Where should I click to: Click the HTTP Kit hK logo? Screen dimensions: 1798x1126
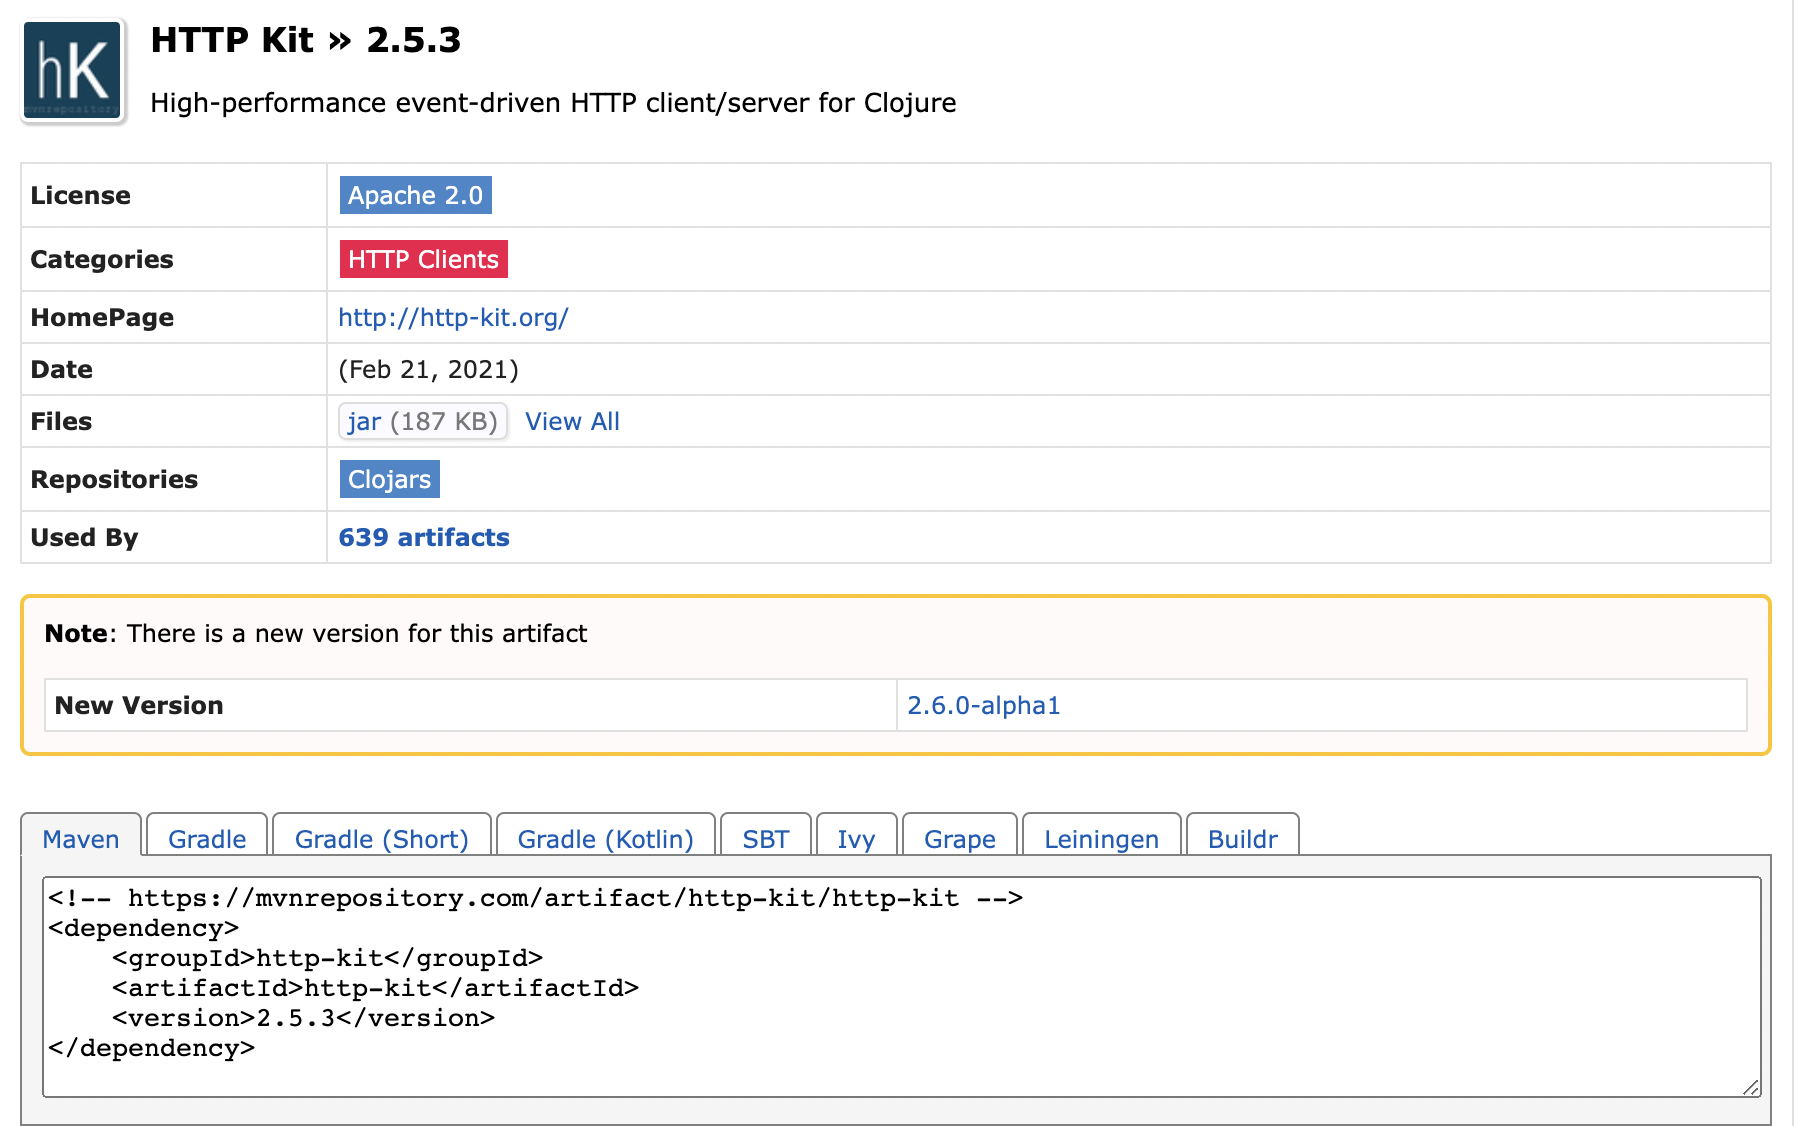coord(73,71)
